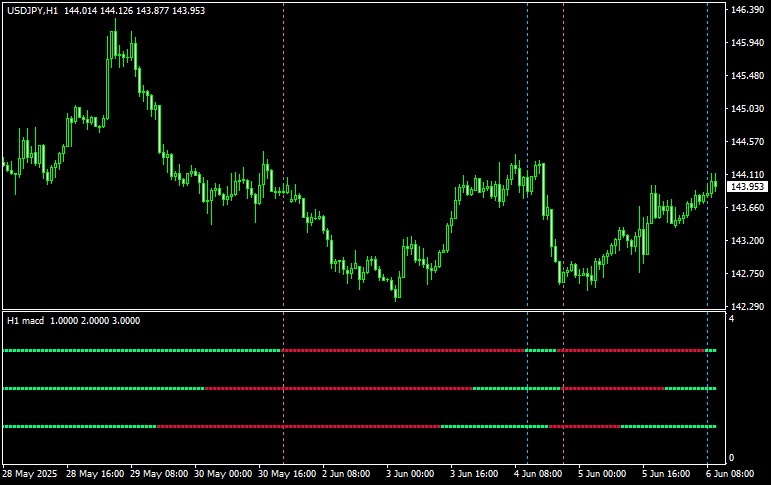Image resolution: width=771 pixels, height=485 pixels.
Task: Click the 142.290 price axis label
Action: point(747,306)
